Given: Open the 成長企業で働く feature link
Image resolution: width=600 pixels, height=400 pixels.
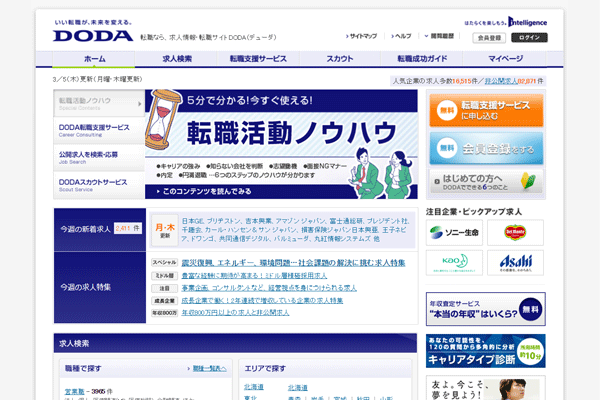Looking at the screenshot, I should 262,300.
